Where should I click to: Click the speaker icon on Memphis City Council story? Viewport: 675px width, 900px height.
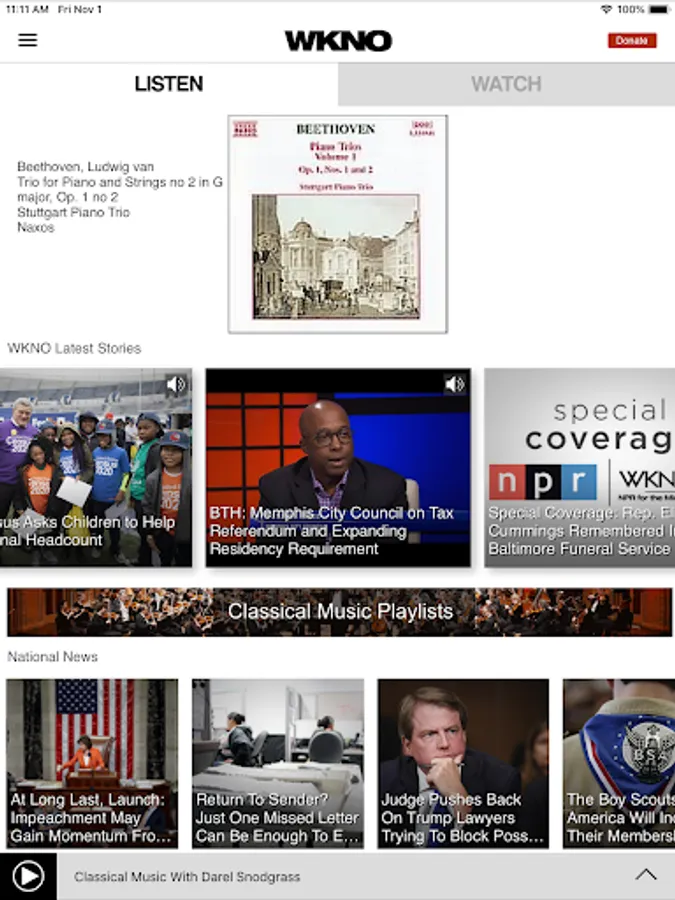tap(455, 384)
